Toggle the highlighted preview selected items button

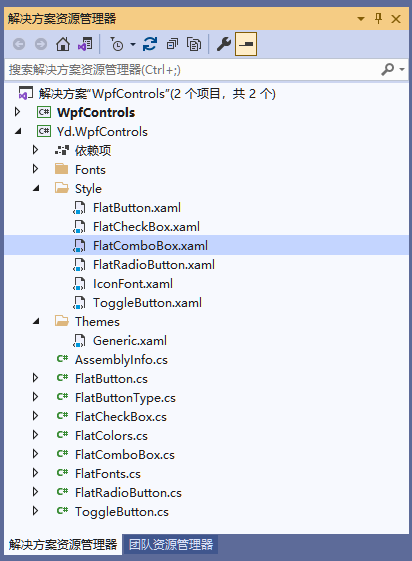[x=246, y=44]
